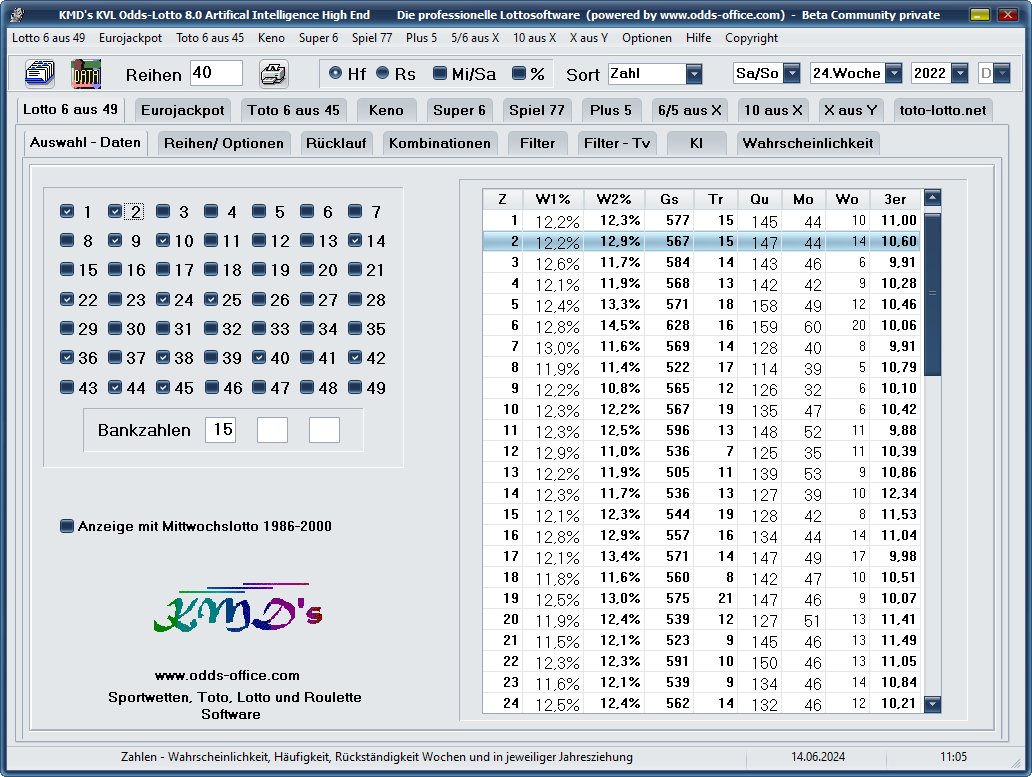Open the Eurojackpot menu
Viewport: 1032px width, 777px height.
click(x=130, y=38)
